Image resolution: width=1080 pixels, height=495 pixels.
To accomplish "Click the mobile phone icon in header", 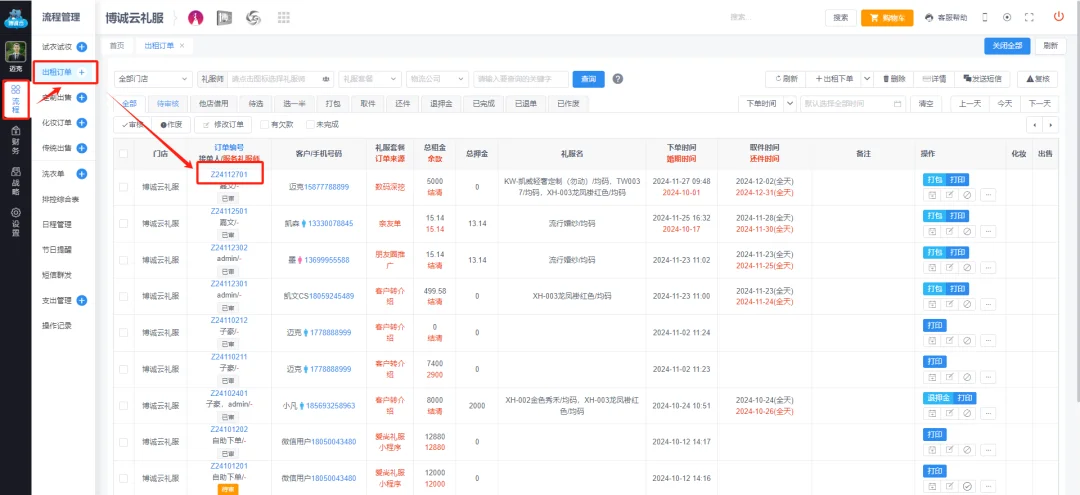I will (984, 18).
